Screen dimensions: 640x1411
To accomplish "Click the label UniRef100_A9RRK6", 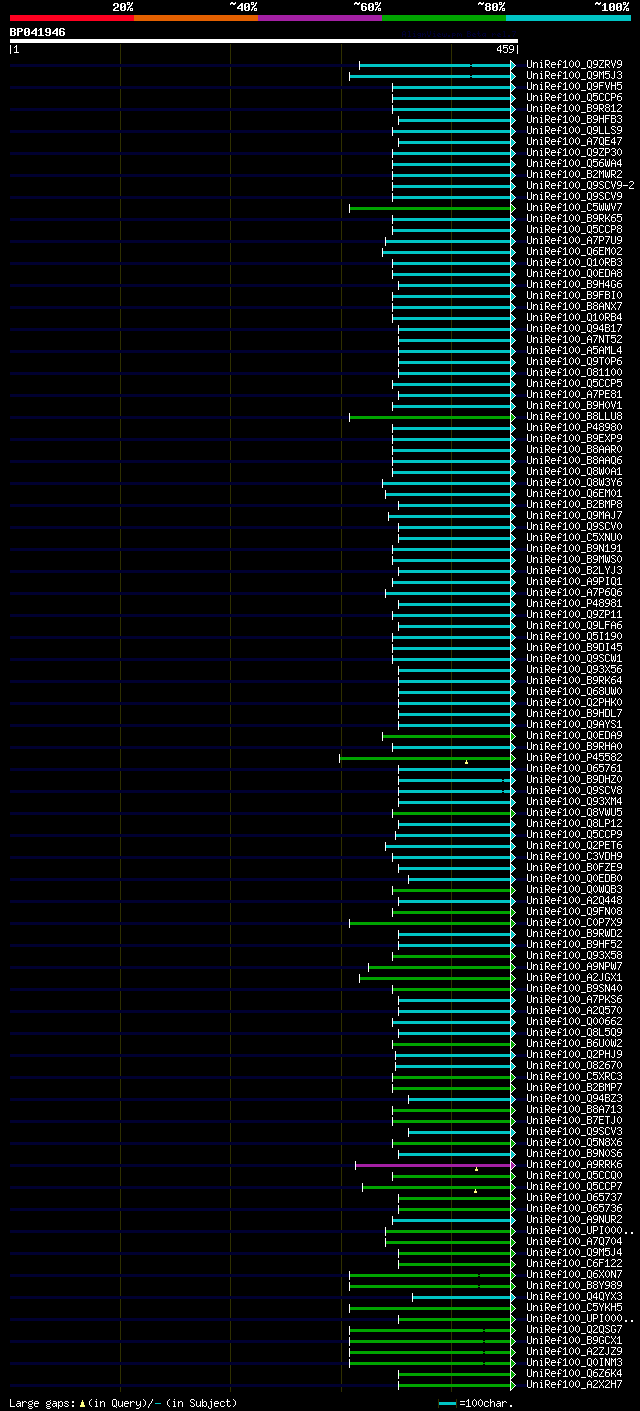I will 574,1164.
